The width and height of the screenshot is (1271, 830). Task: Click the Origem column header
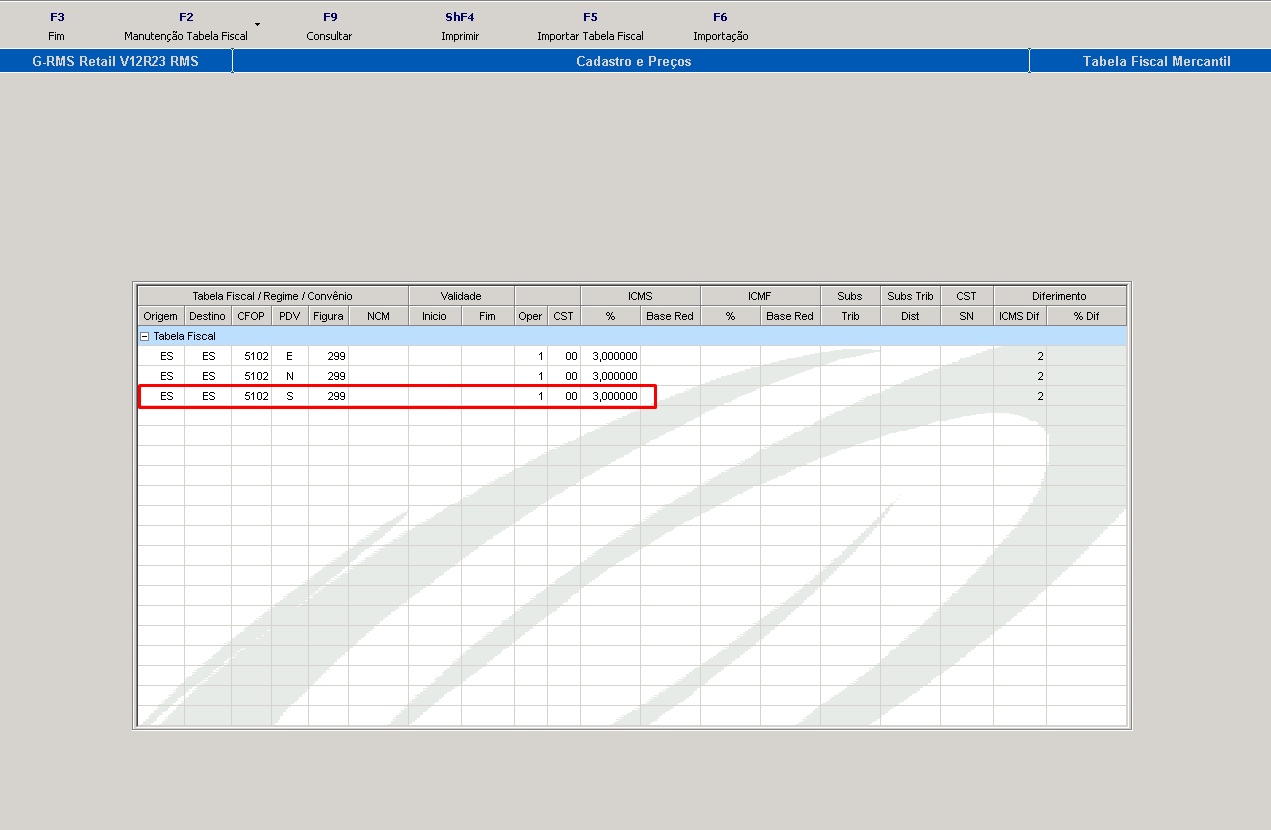tap(160, 316)
